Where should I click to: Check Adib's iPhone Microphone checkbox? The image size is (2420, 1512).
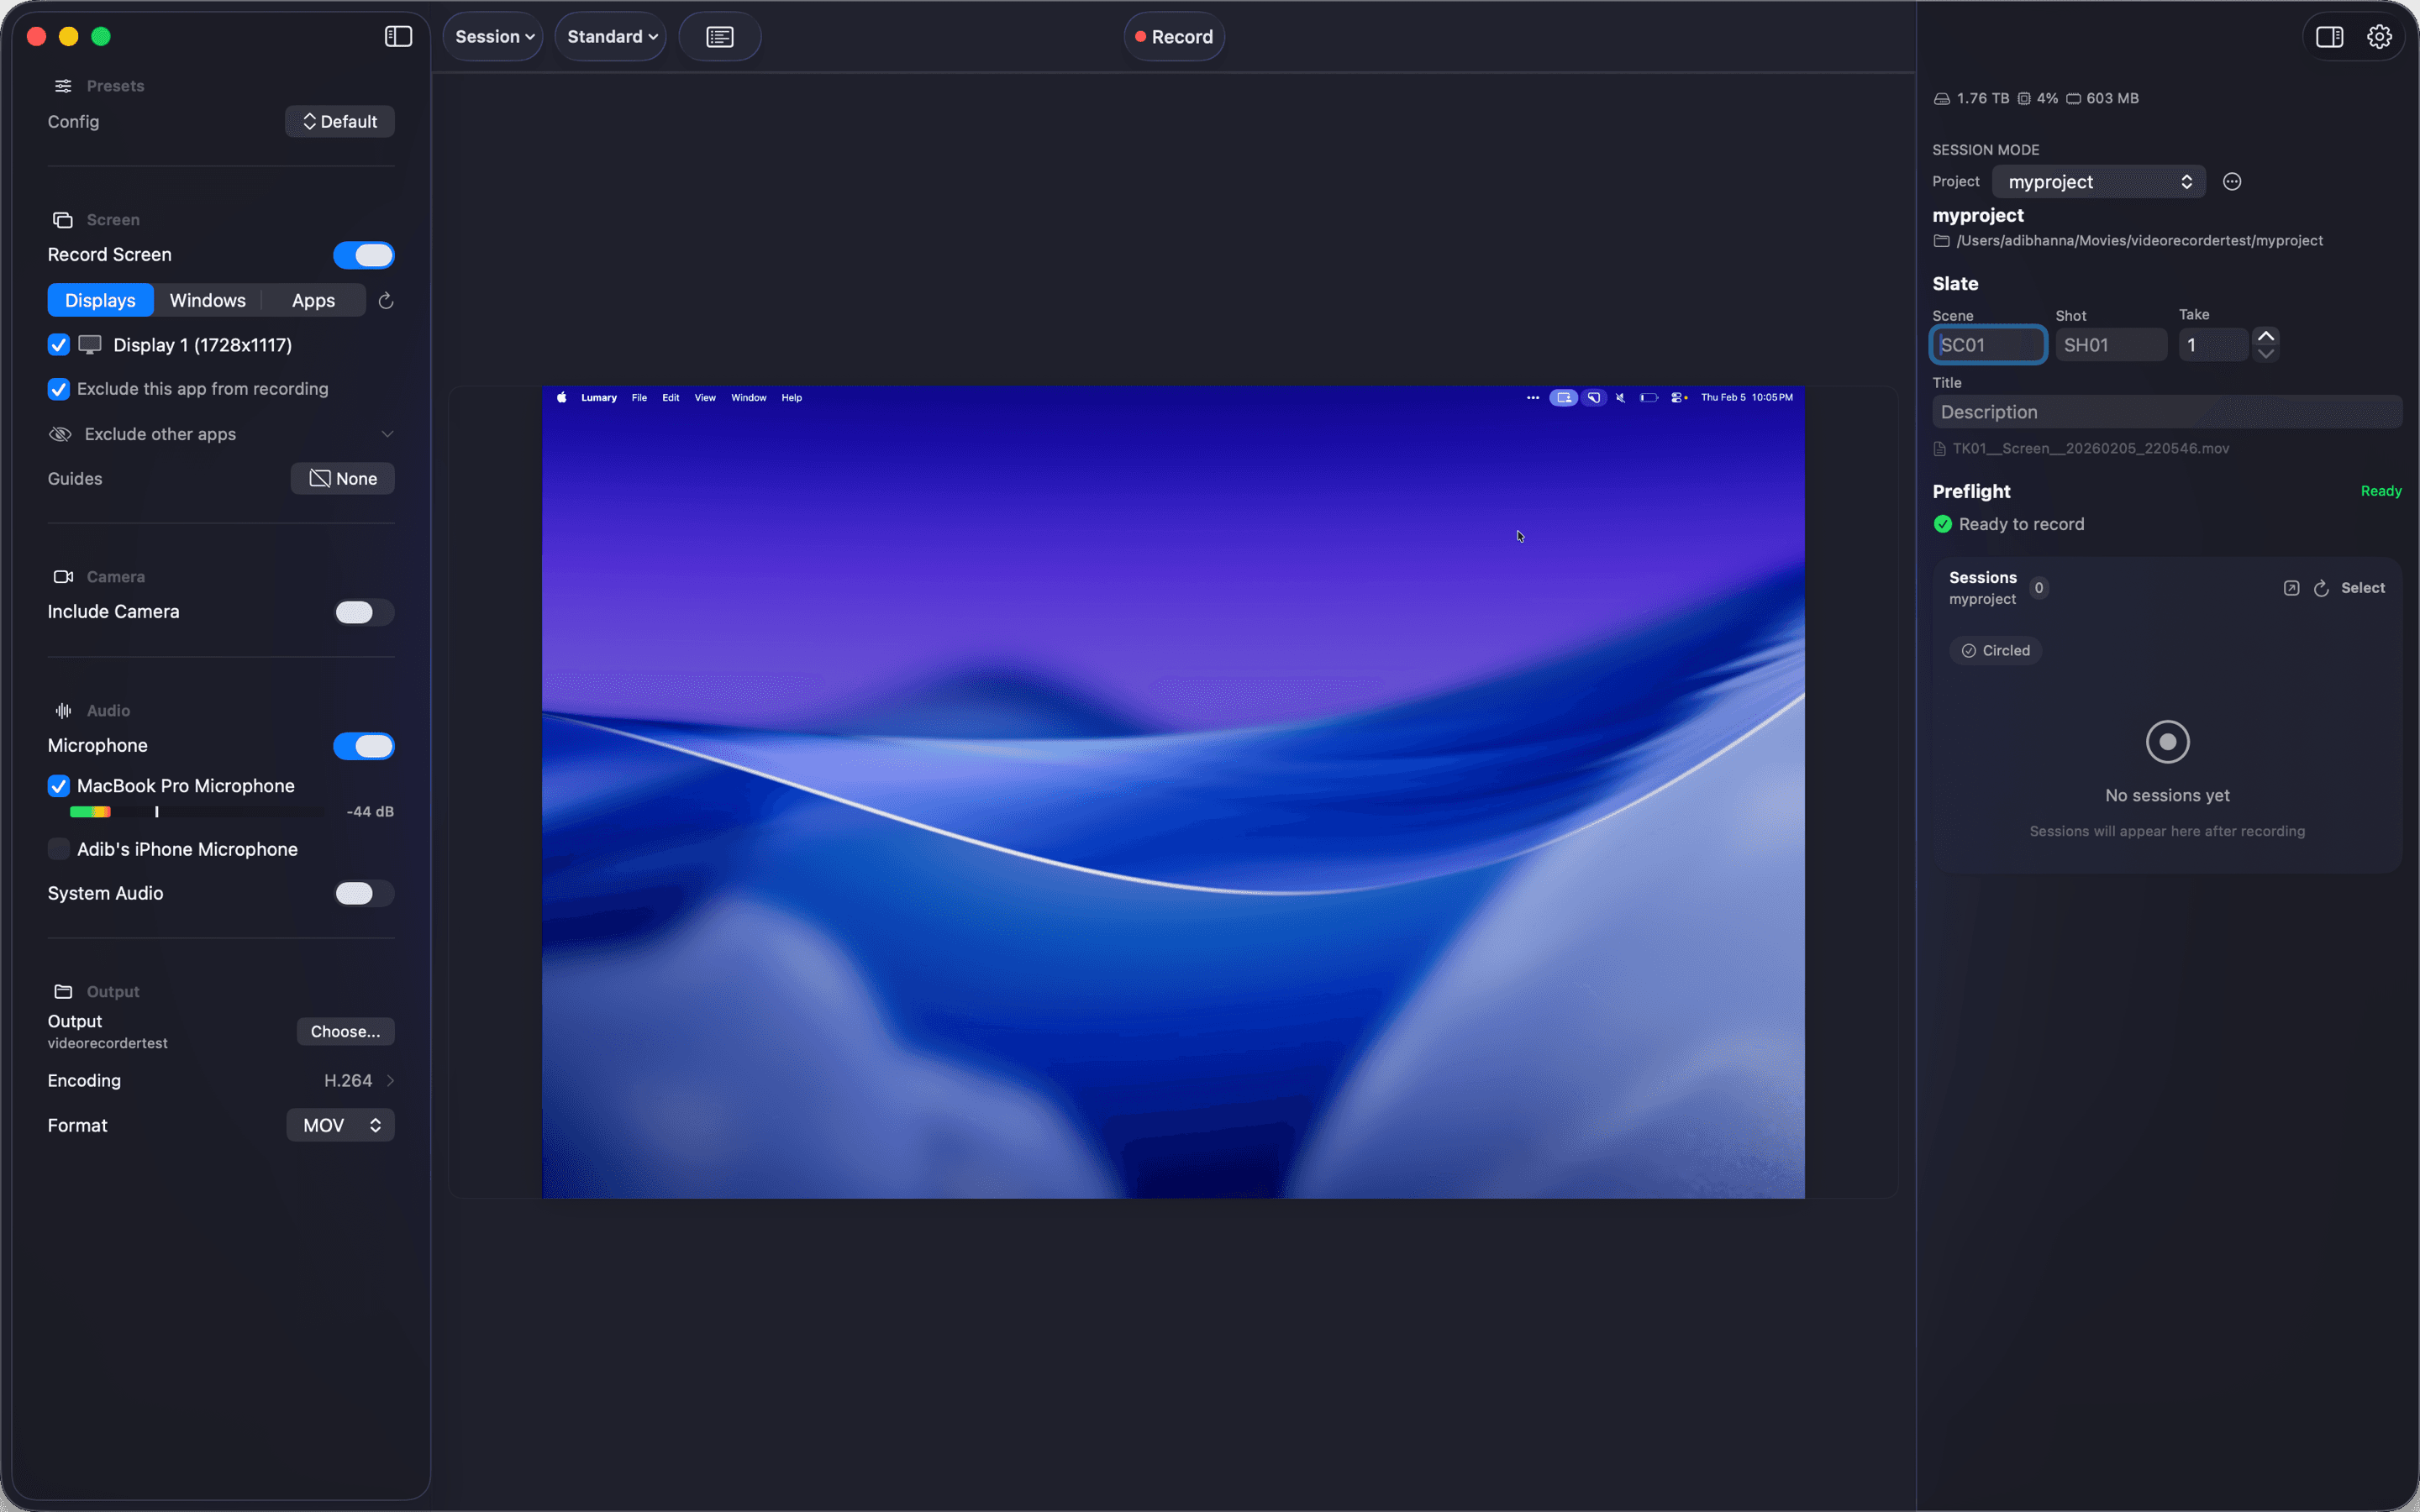[59, 849]
